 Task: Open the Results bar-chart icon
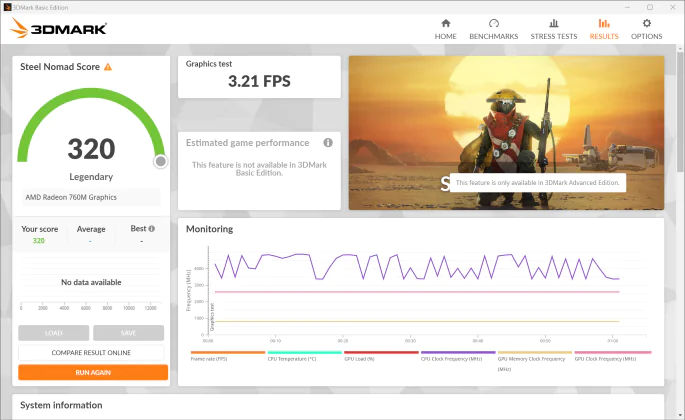(604, 23)
